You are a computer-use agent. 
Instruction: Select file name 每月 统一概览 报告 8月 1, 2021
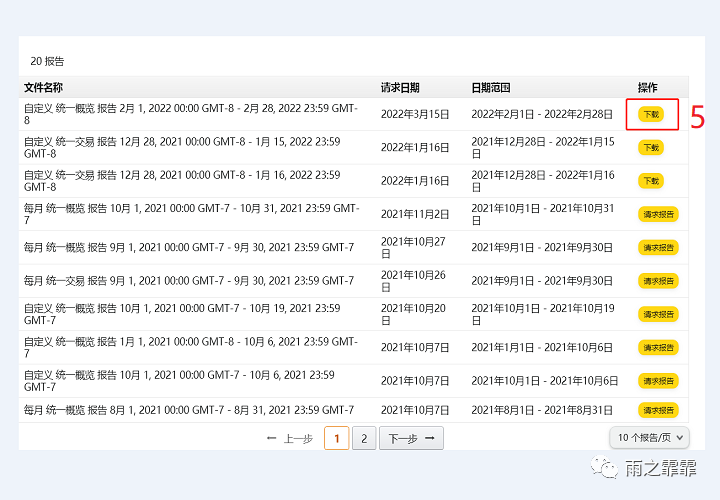point(189,410)
